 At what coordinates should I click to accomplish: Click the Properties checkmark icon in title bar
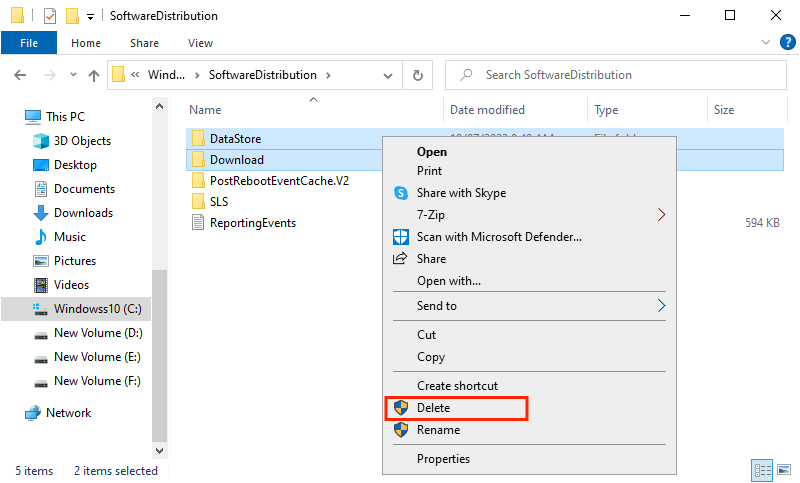point(49,16)
